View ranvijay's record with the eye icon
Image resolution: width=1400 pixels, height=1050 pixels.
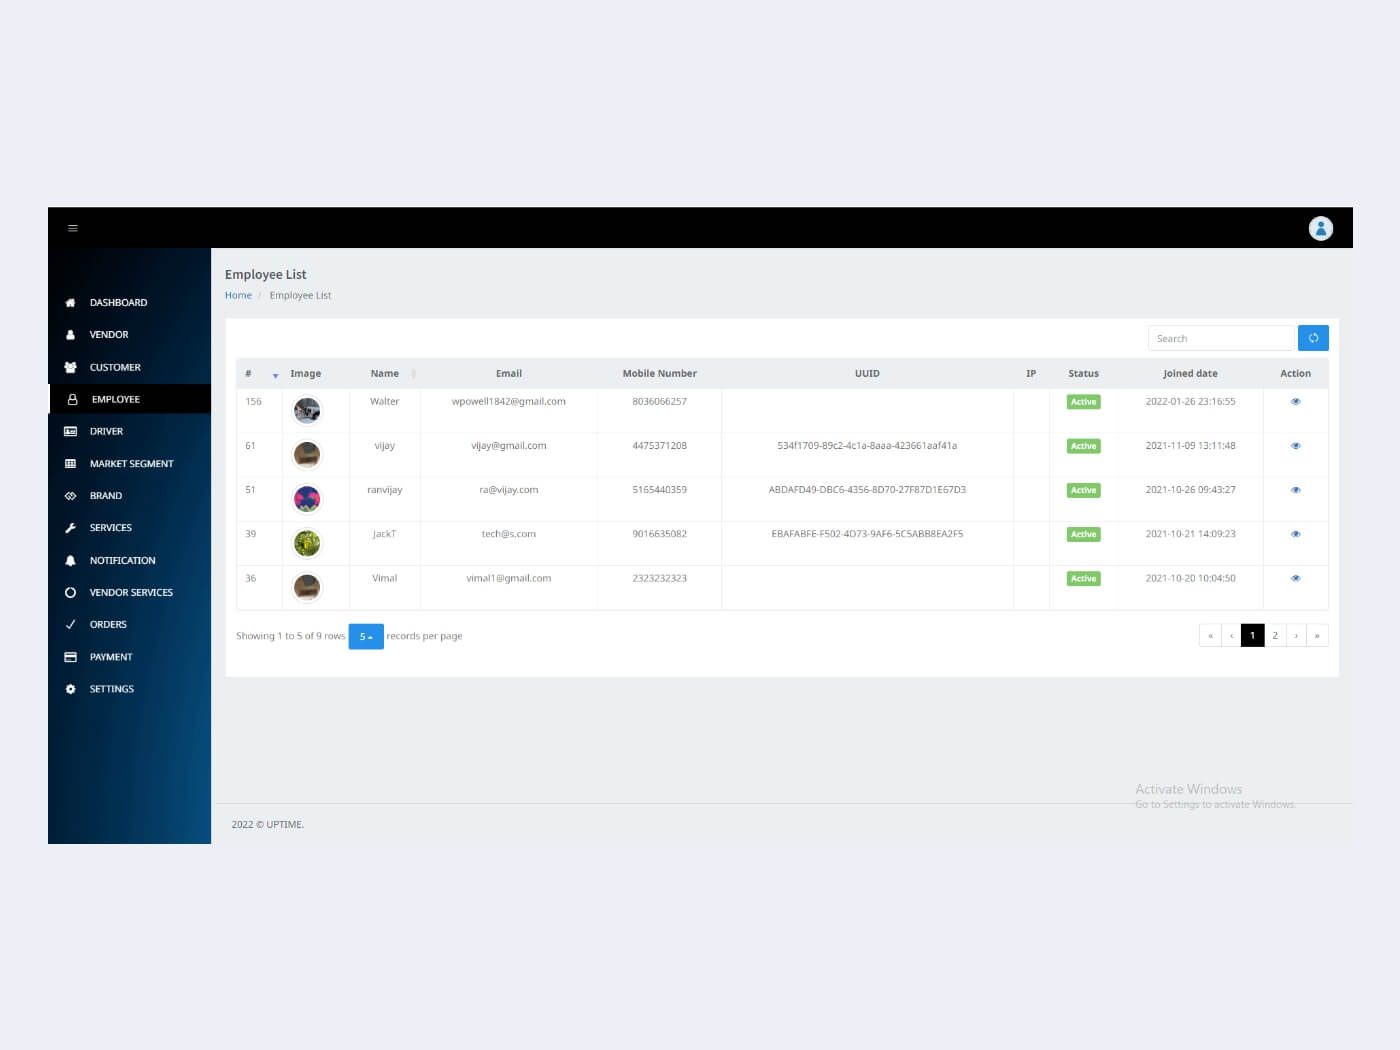(1295, 490)
